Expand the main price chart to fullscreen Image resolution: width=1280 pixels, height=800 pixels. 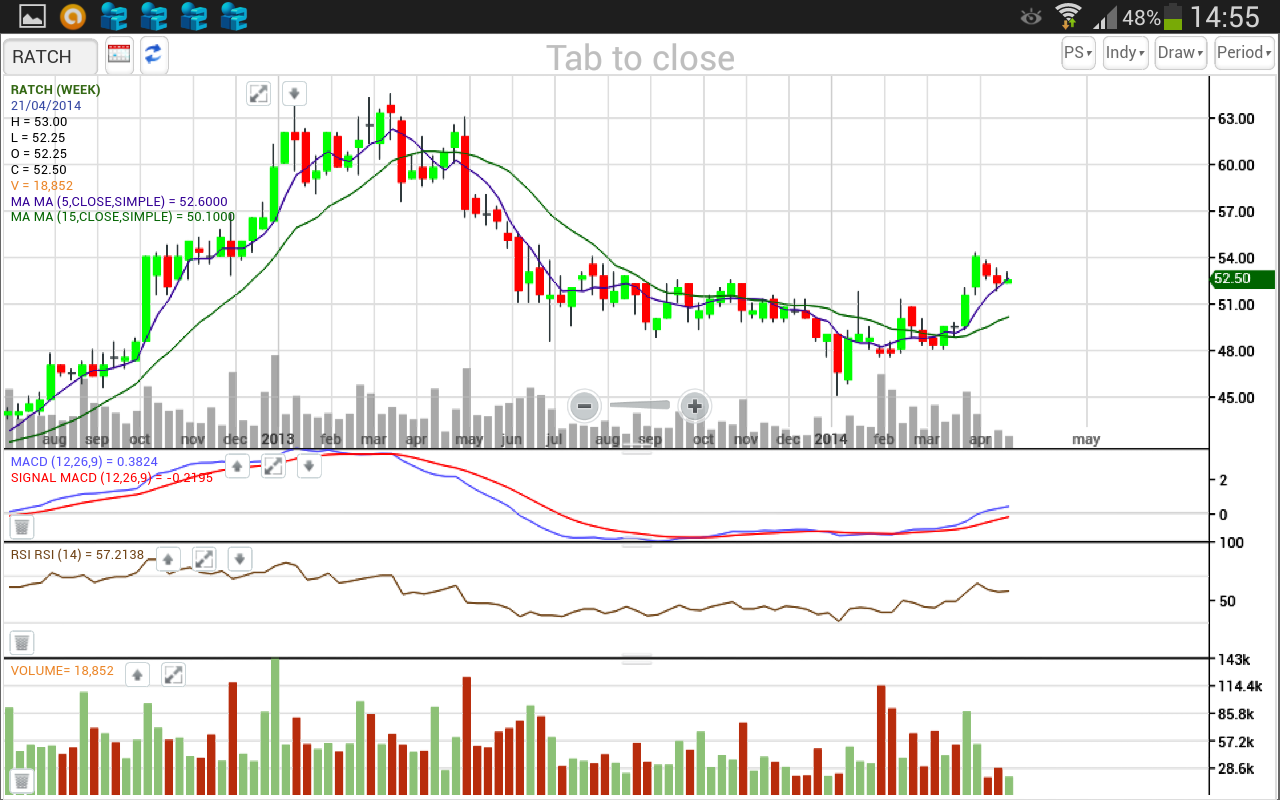point(259,94)
